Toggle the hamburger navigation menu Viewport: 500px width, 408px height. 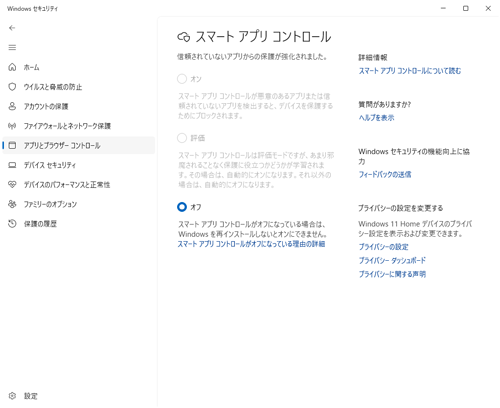[x=12, y=47]
